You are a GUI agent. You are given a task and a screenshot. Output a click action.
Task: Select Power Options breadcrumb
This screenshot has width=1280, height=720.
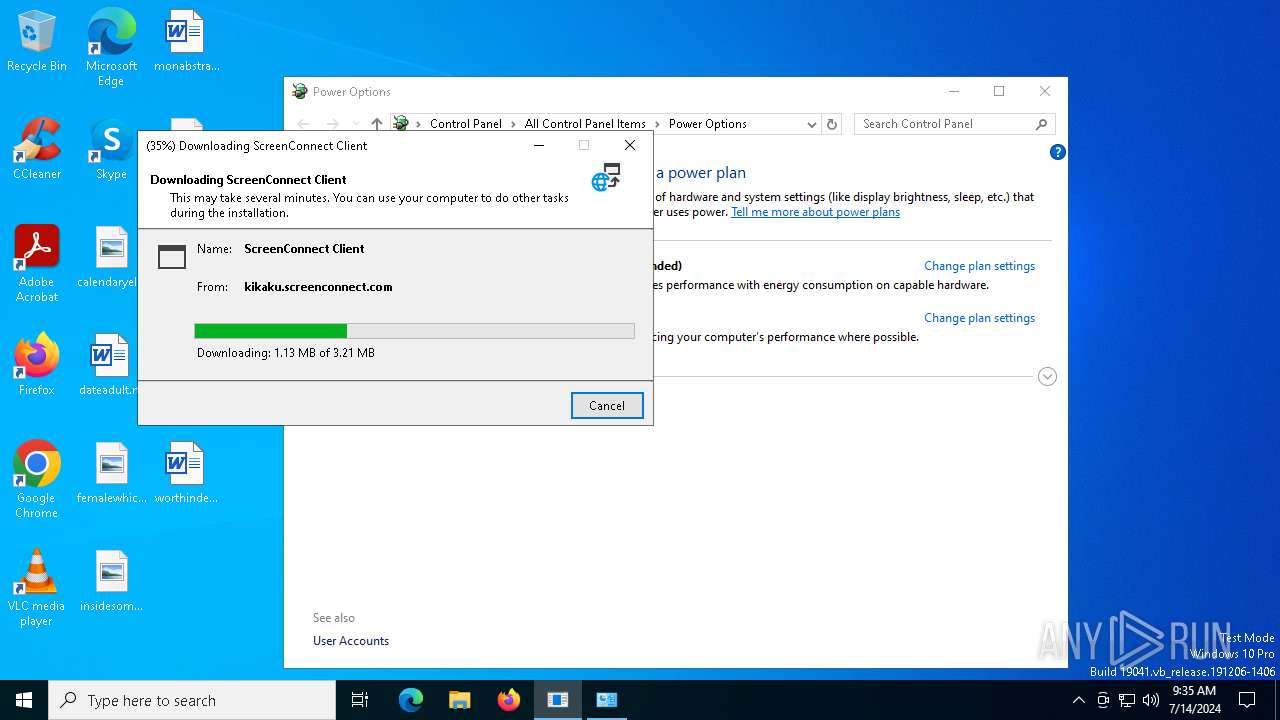707,124
